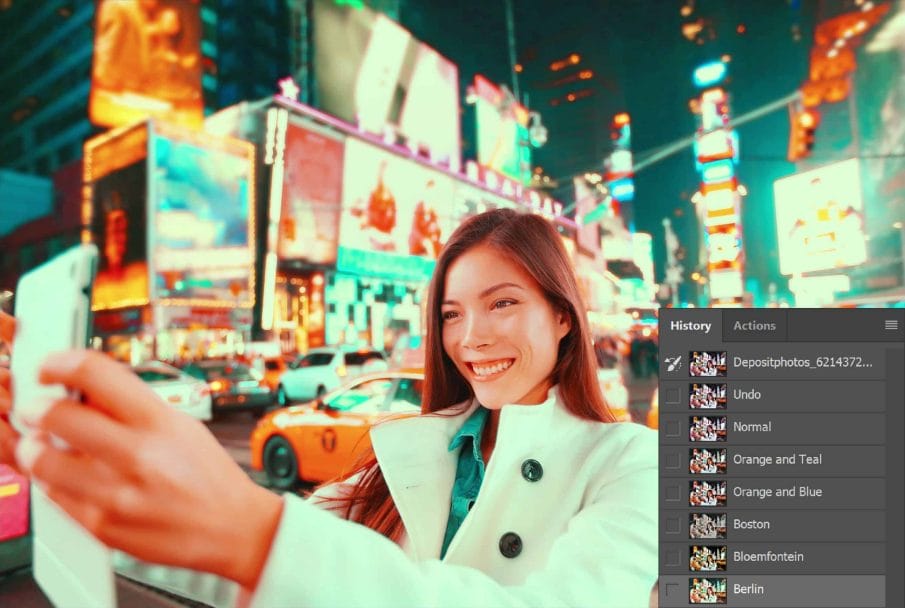Select the Berlin thumbnail image
The height and width of the screenshot is (608, 905).
click(707, 589)
